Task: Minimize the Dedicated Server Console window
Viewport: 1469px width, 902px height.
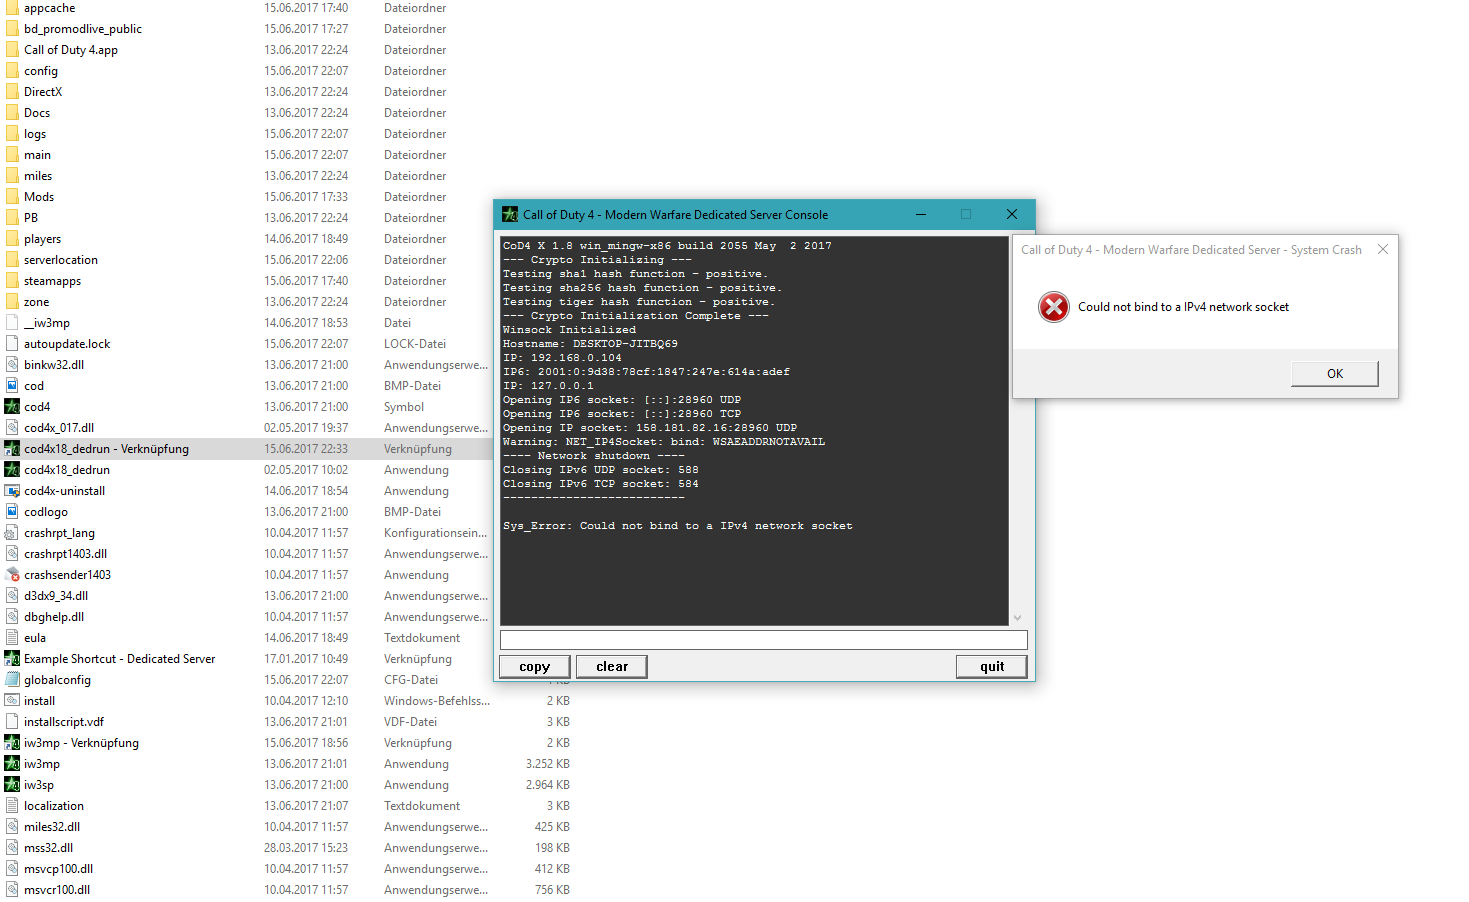Action: click(x=920, y=214)
